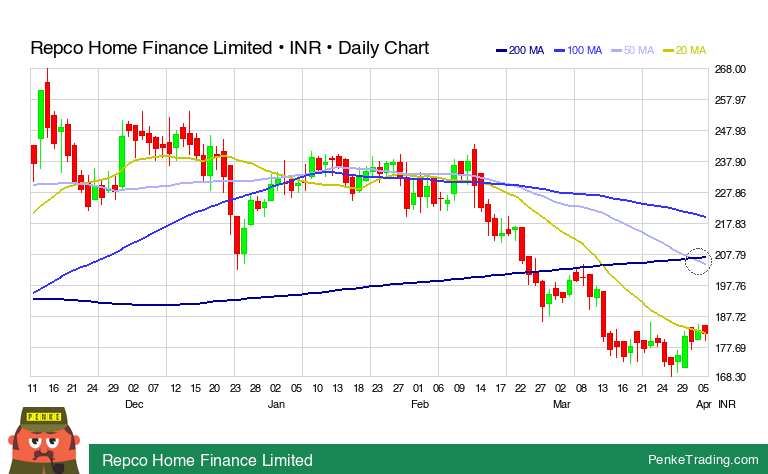Select the 268.00 price axis label
768x474 pixels.
730,69
